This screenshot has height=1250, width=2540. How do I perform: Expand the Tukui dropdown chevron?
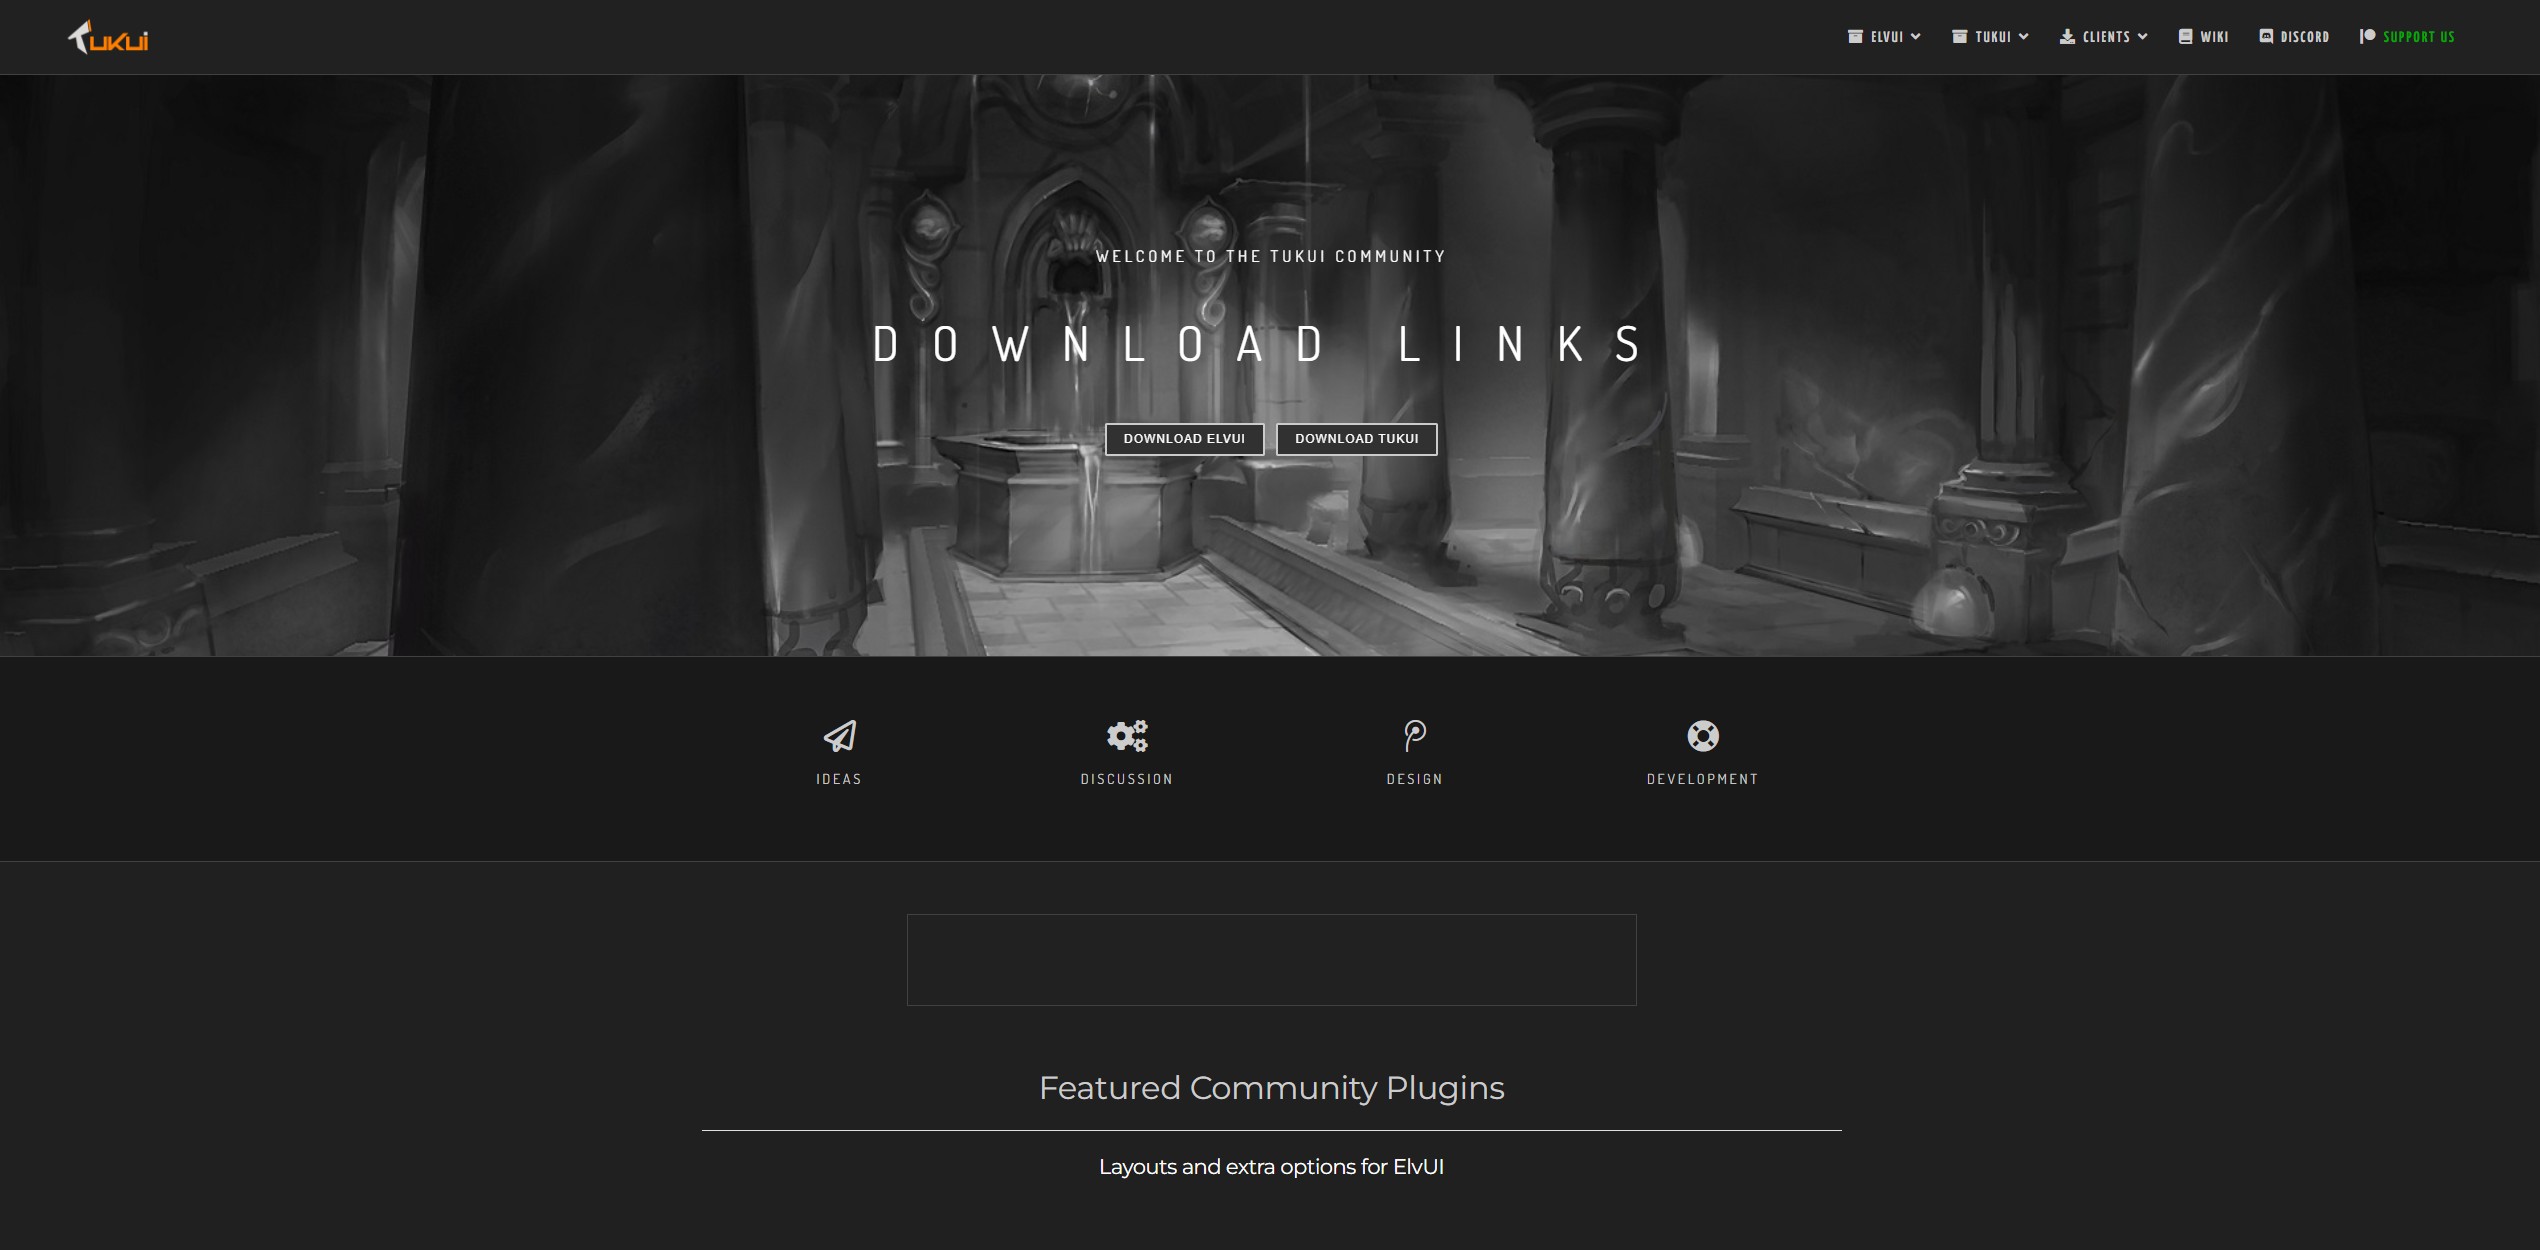point(2023,36)
